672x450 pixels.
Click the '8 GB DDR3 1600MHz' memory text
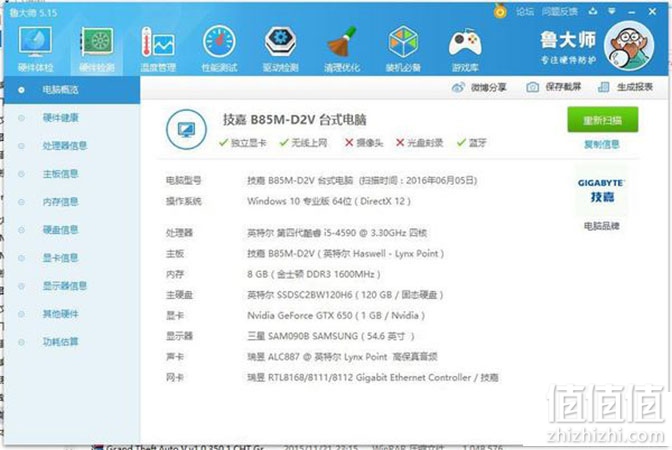314,274
